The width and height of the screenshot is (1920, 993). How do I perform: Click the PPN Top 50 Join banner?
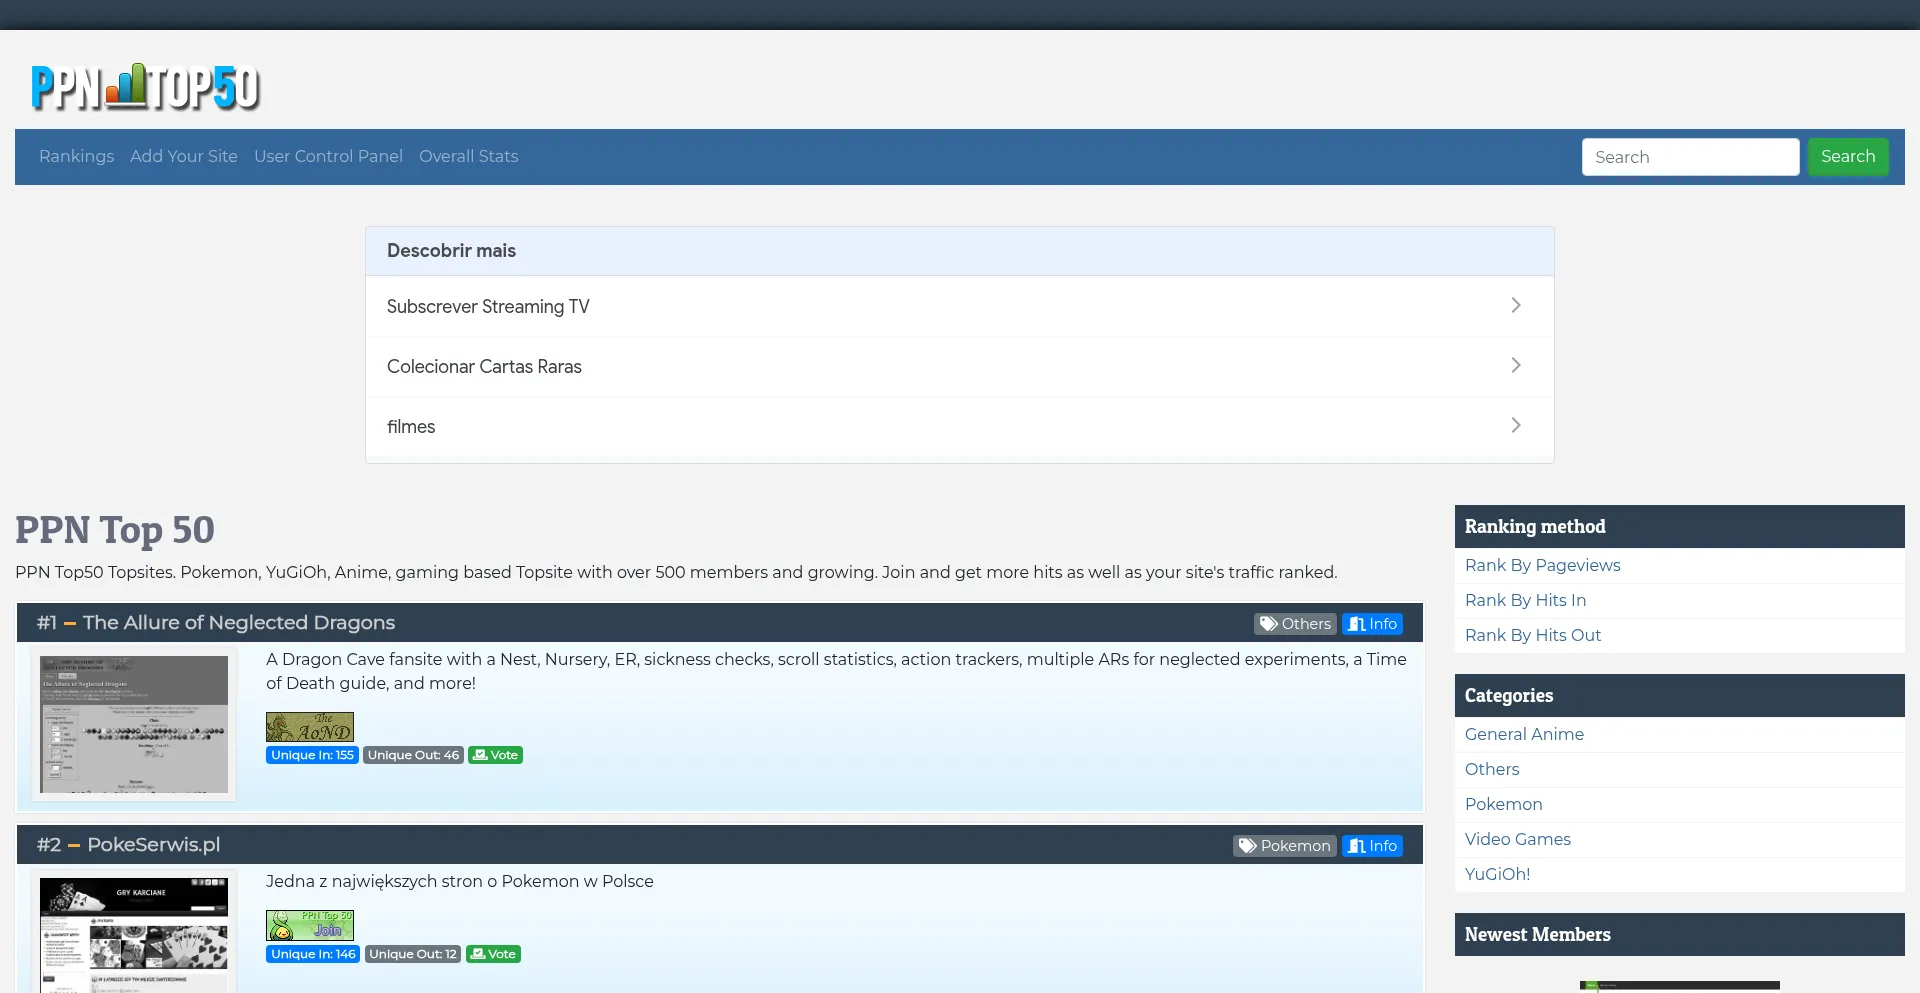point(310,925)
